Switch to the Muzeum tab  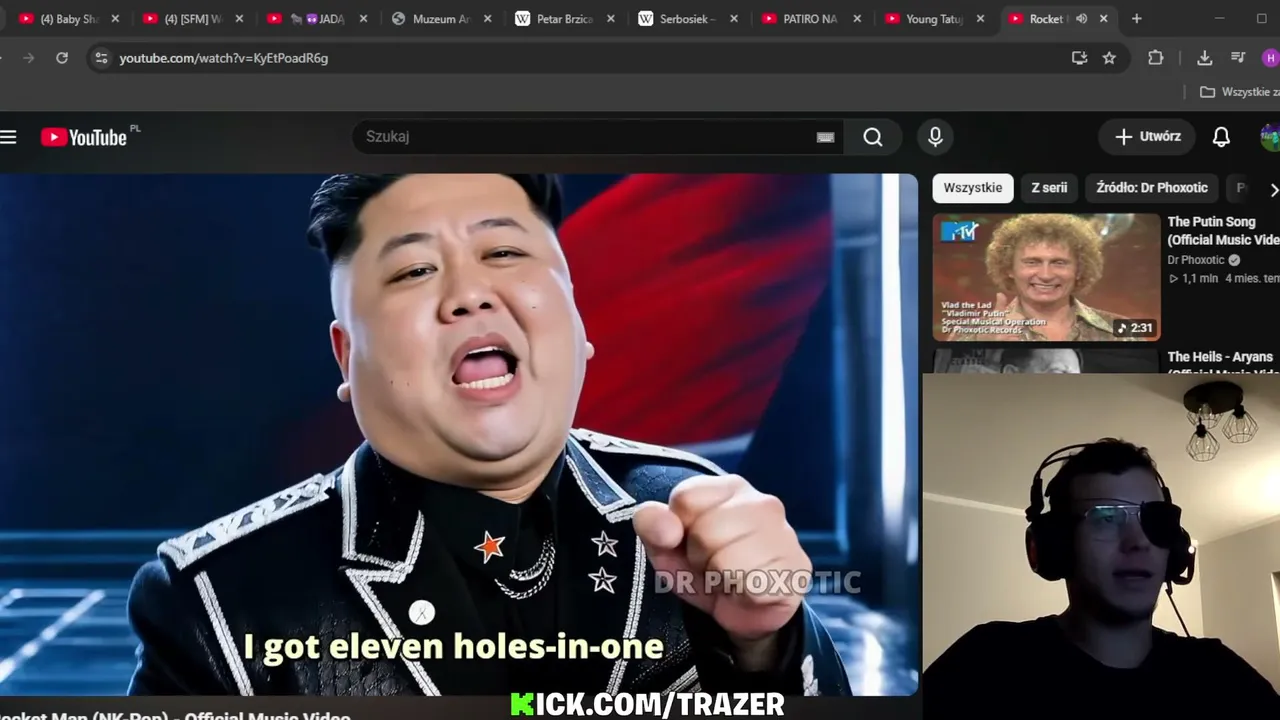tap(440, 19)
